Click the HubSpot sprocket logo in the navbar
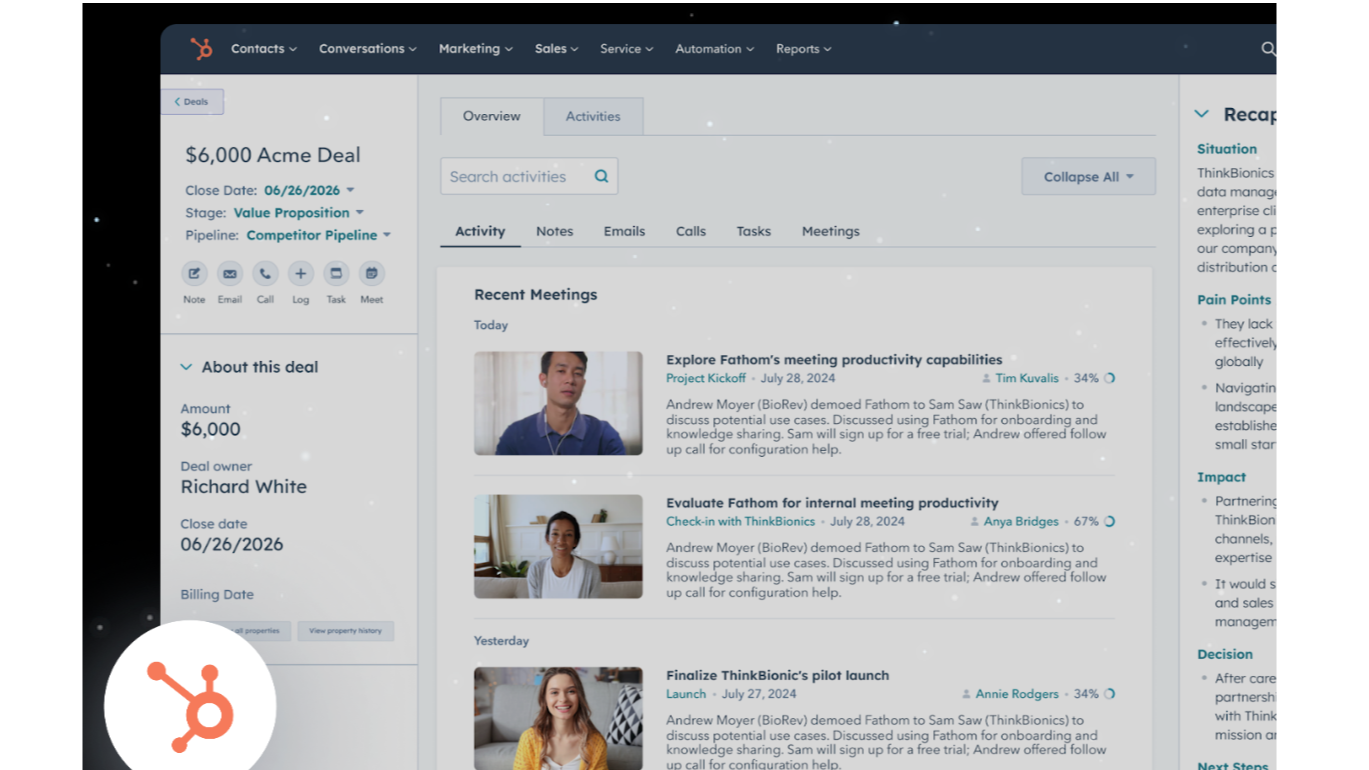Screen dimensions: 1369x770 click(200, 48)
